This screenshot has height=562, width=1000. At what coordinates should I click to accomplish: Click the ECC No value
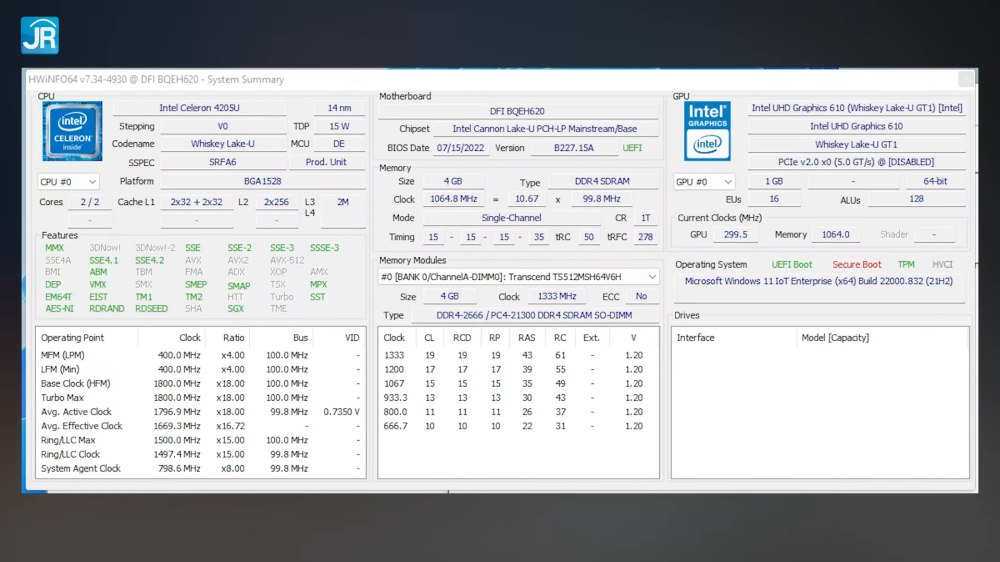point(641,297)
